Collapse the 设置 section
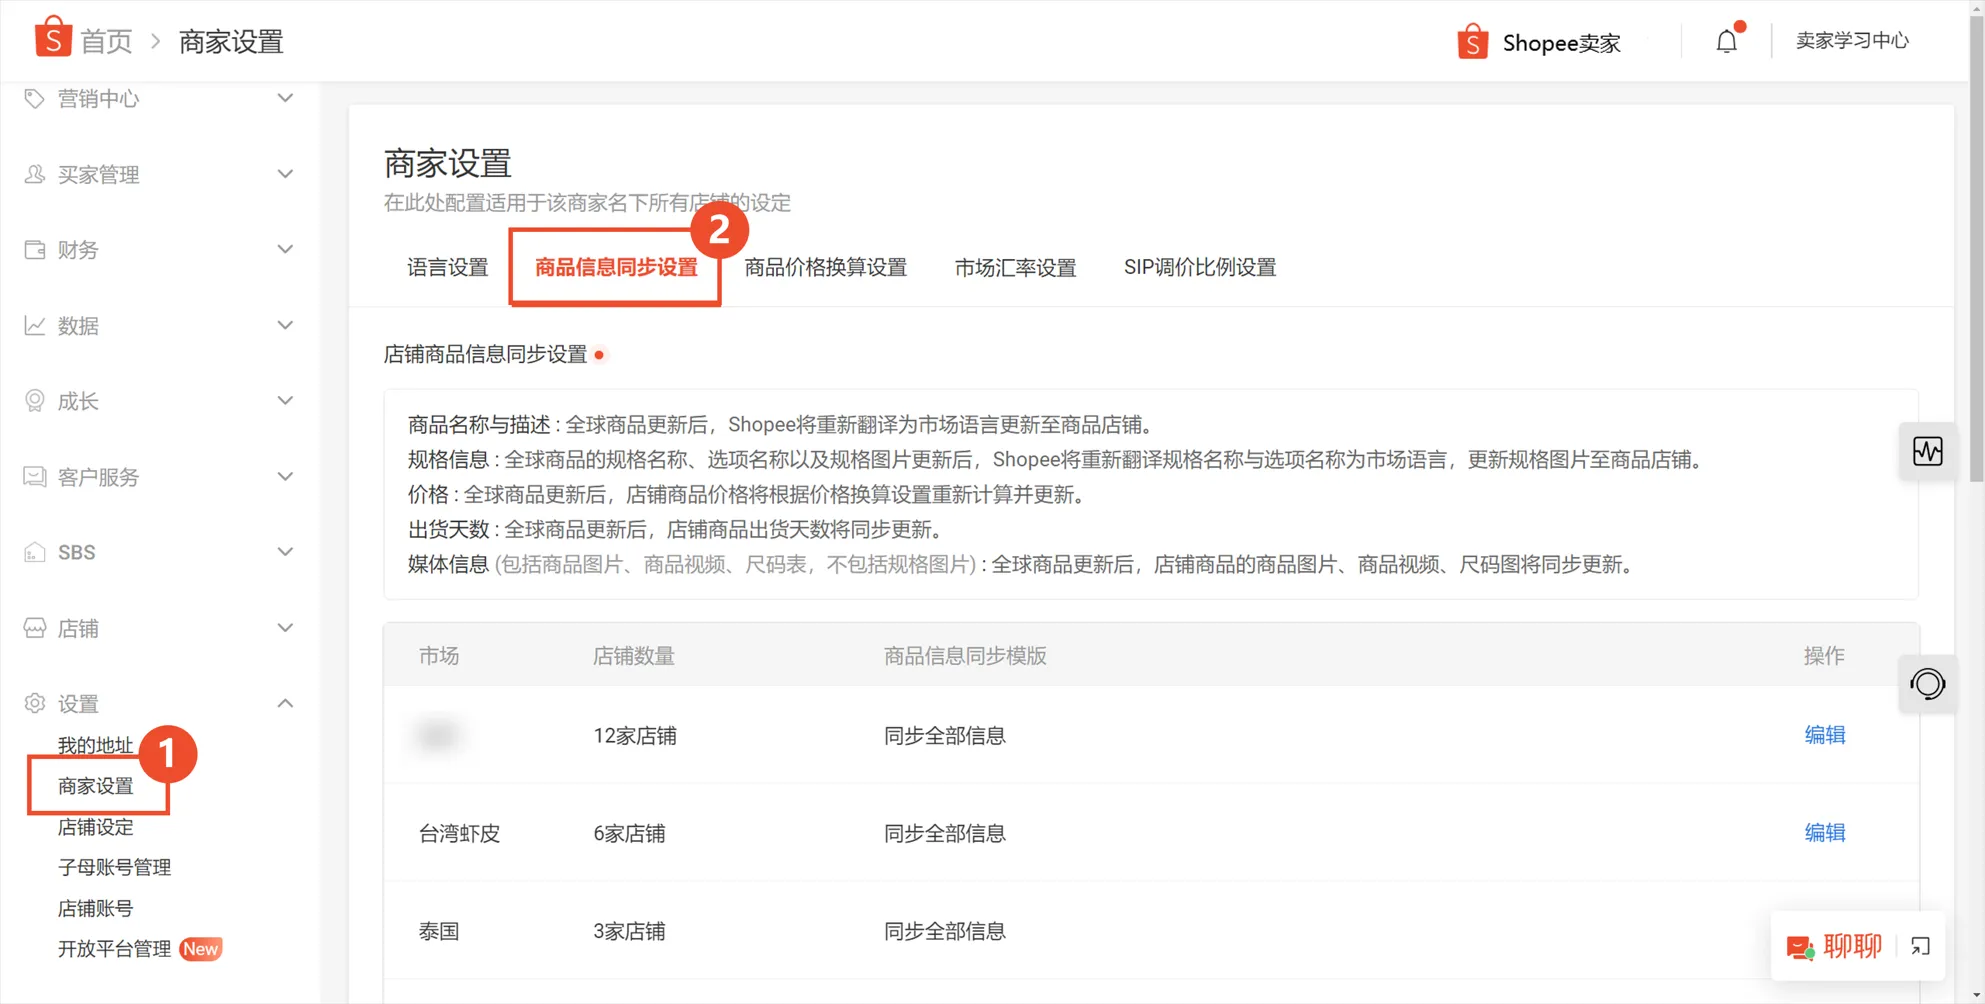The image size is (1985, 1004). 285,702
